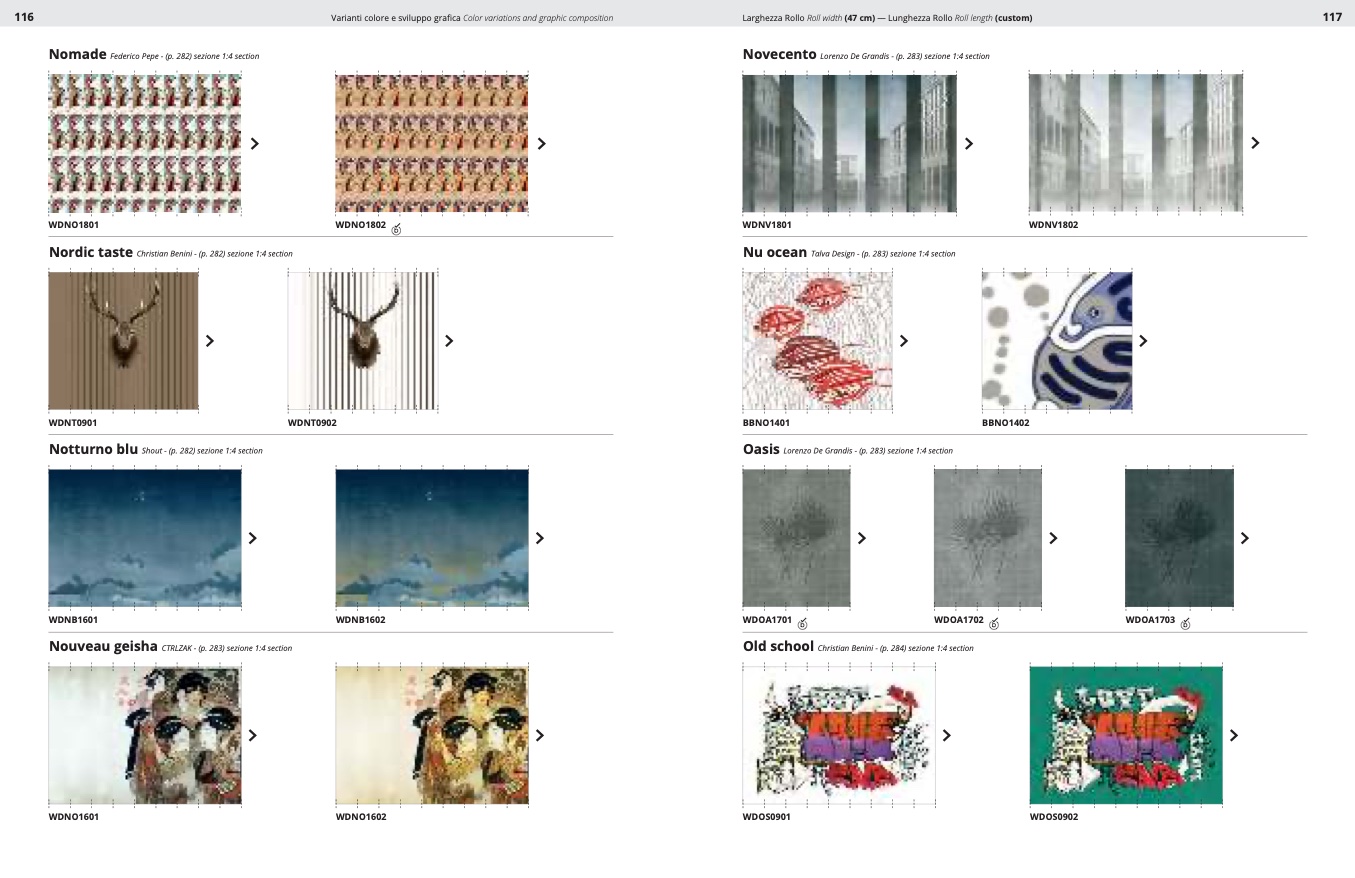The height and width of the screenshot is (878, 1355).
Task: Select the dark Oasis WDOA1703 thumbnail
Action: pos(1179,537)
